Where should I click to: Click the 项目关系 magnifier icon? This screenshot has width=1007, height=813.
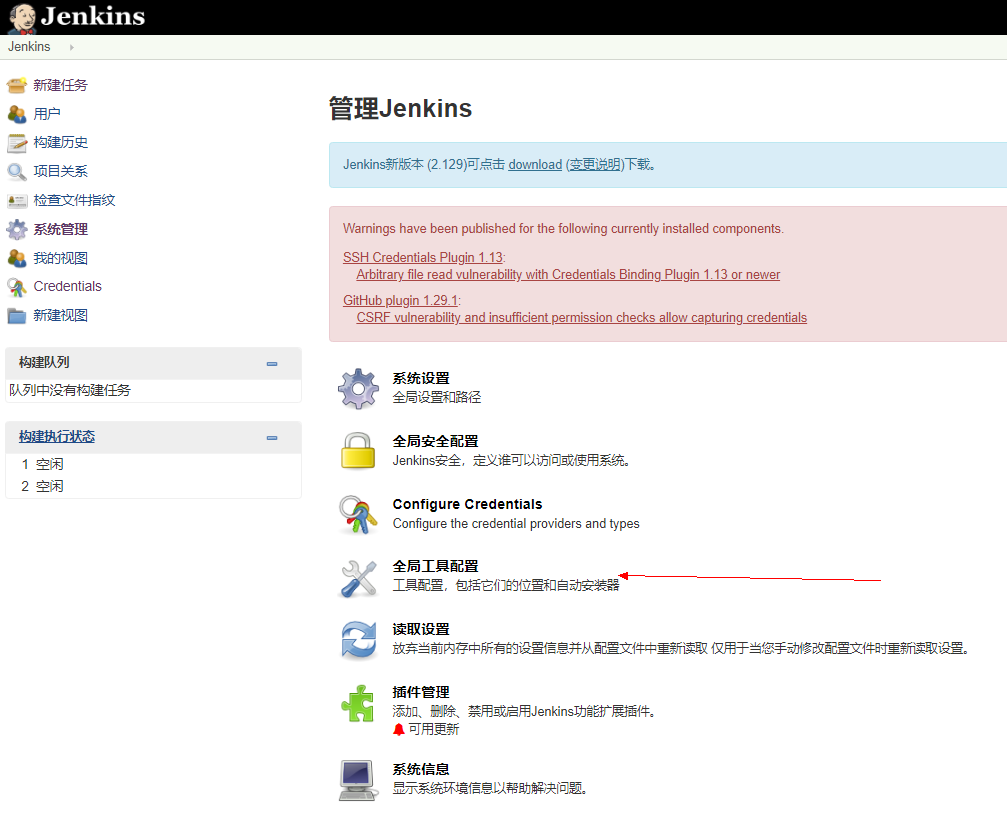17,171
